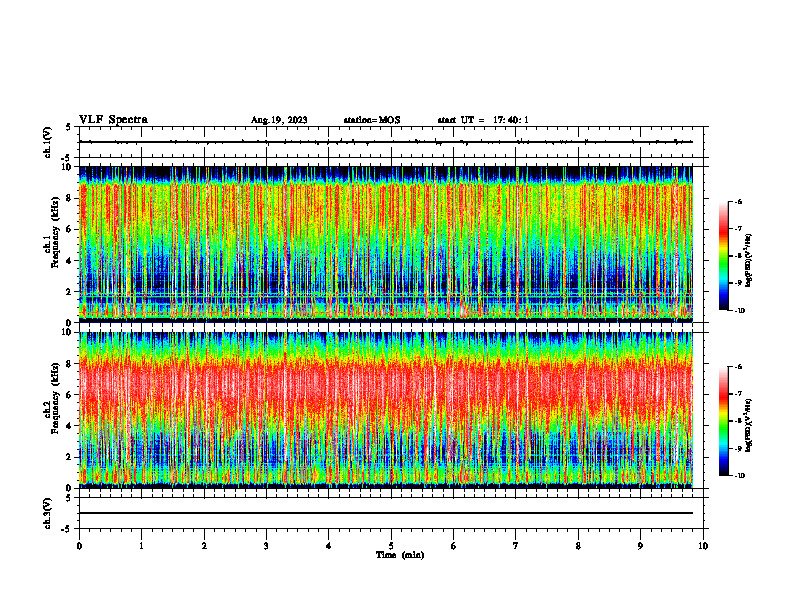Click the "3" tick on the time axis
Viewport: 792px width, 612px height.
tap(266, 546)
